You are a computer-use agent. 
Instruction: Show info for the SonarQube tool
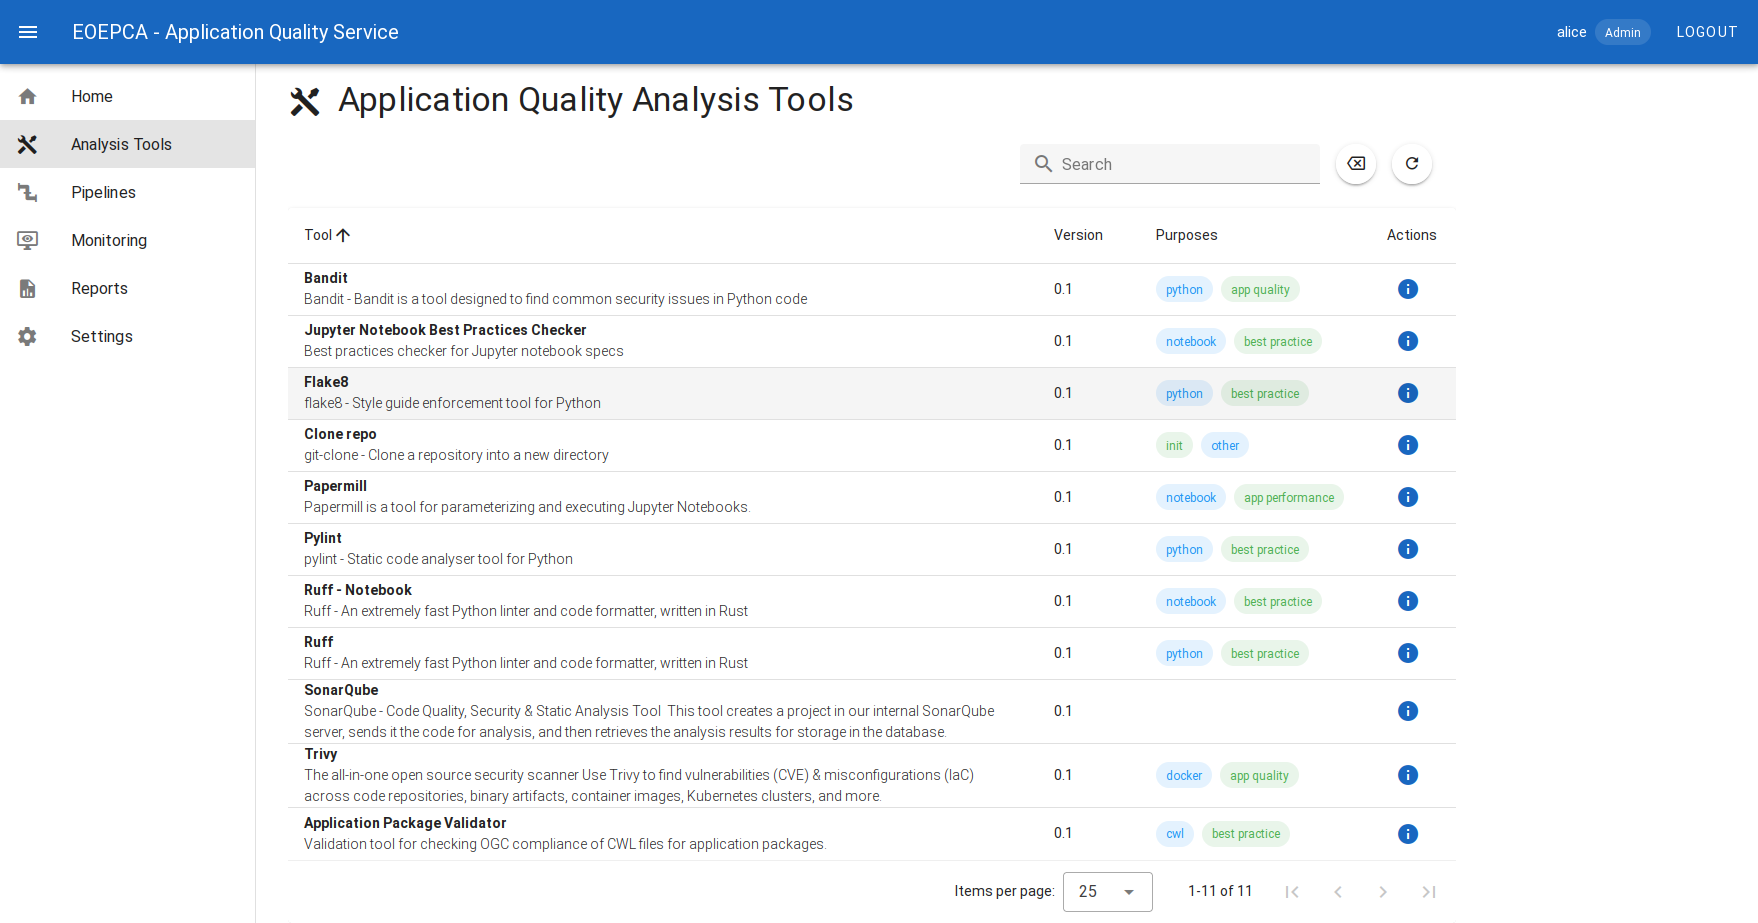coord(1408,711)
